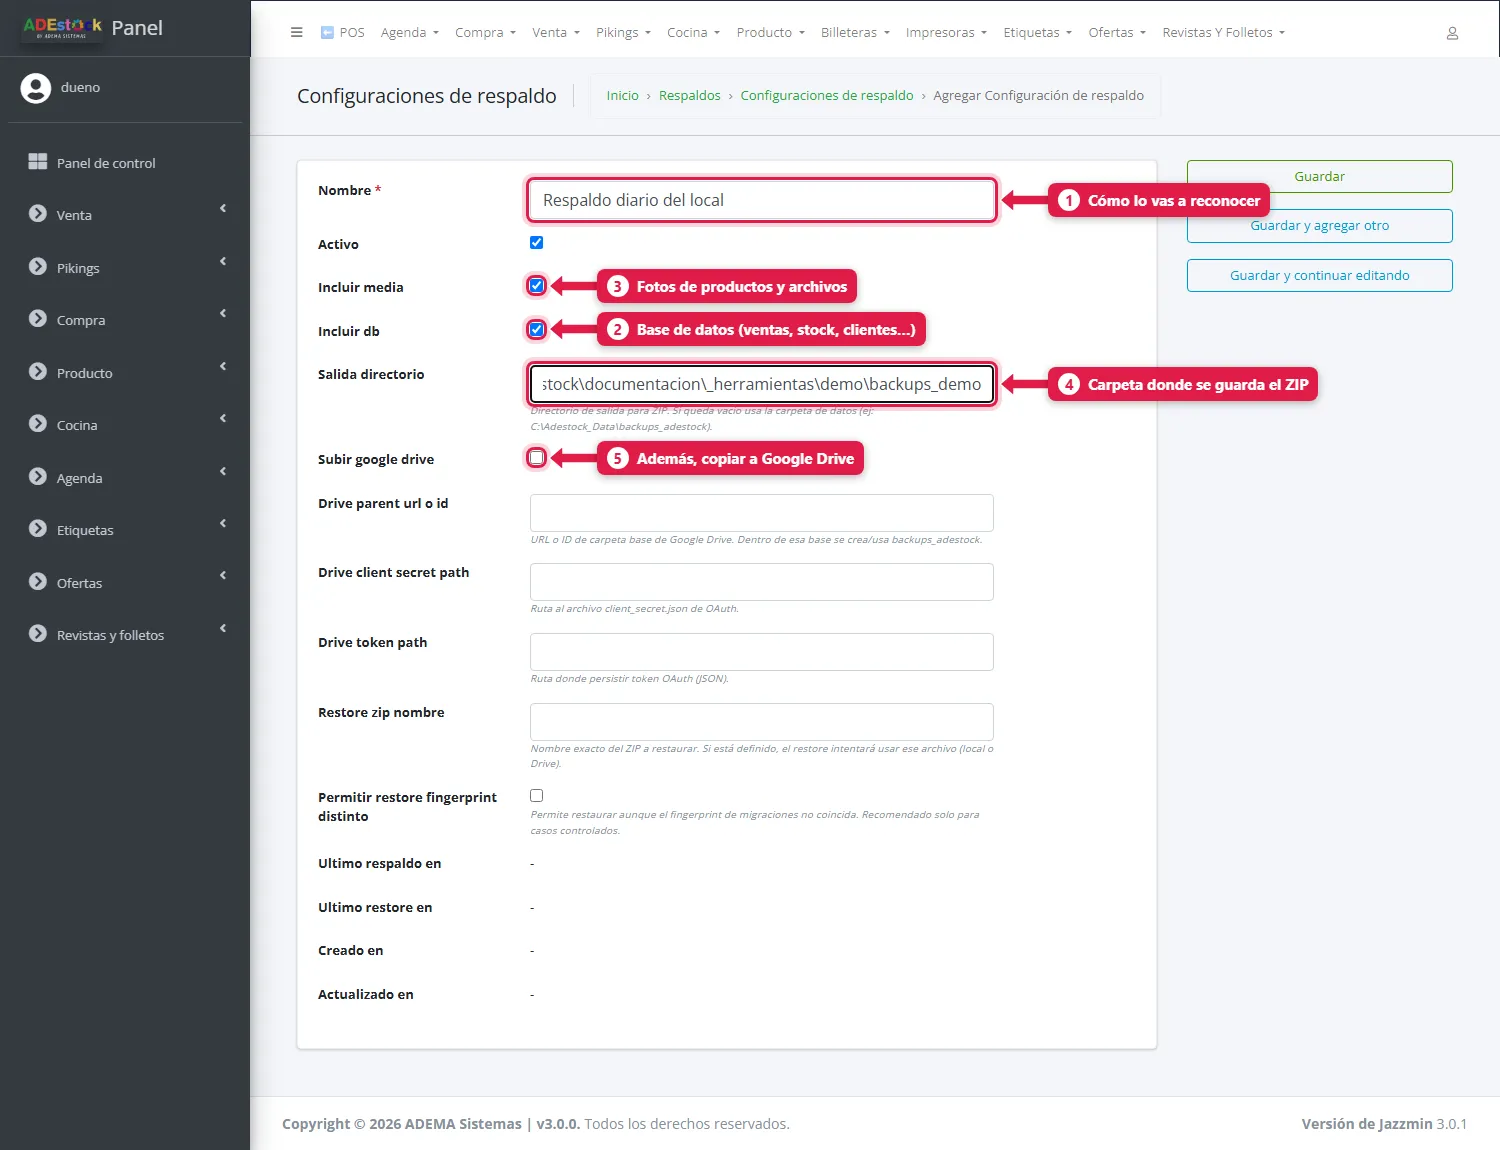Click the ADEstock Panel logo
The width and height of the screenshot is (1500, 1150).
point(92,28)
